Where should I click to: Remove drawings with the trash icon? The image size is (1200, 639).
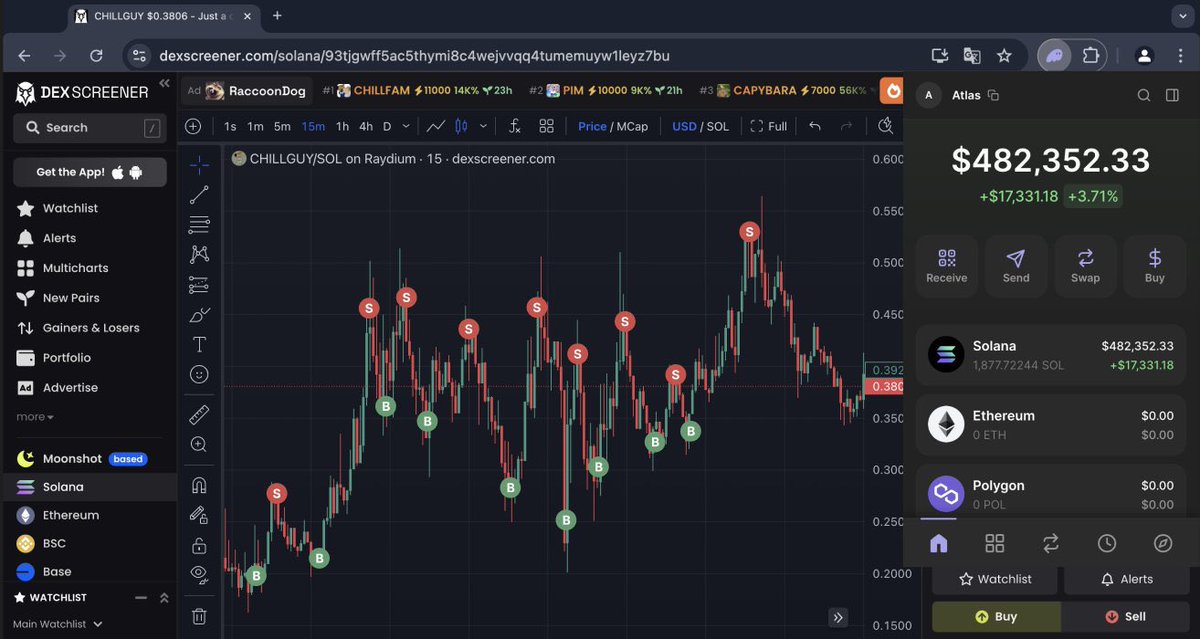click(x=199, y=617)
